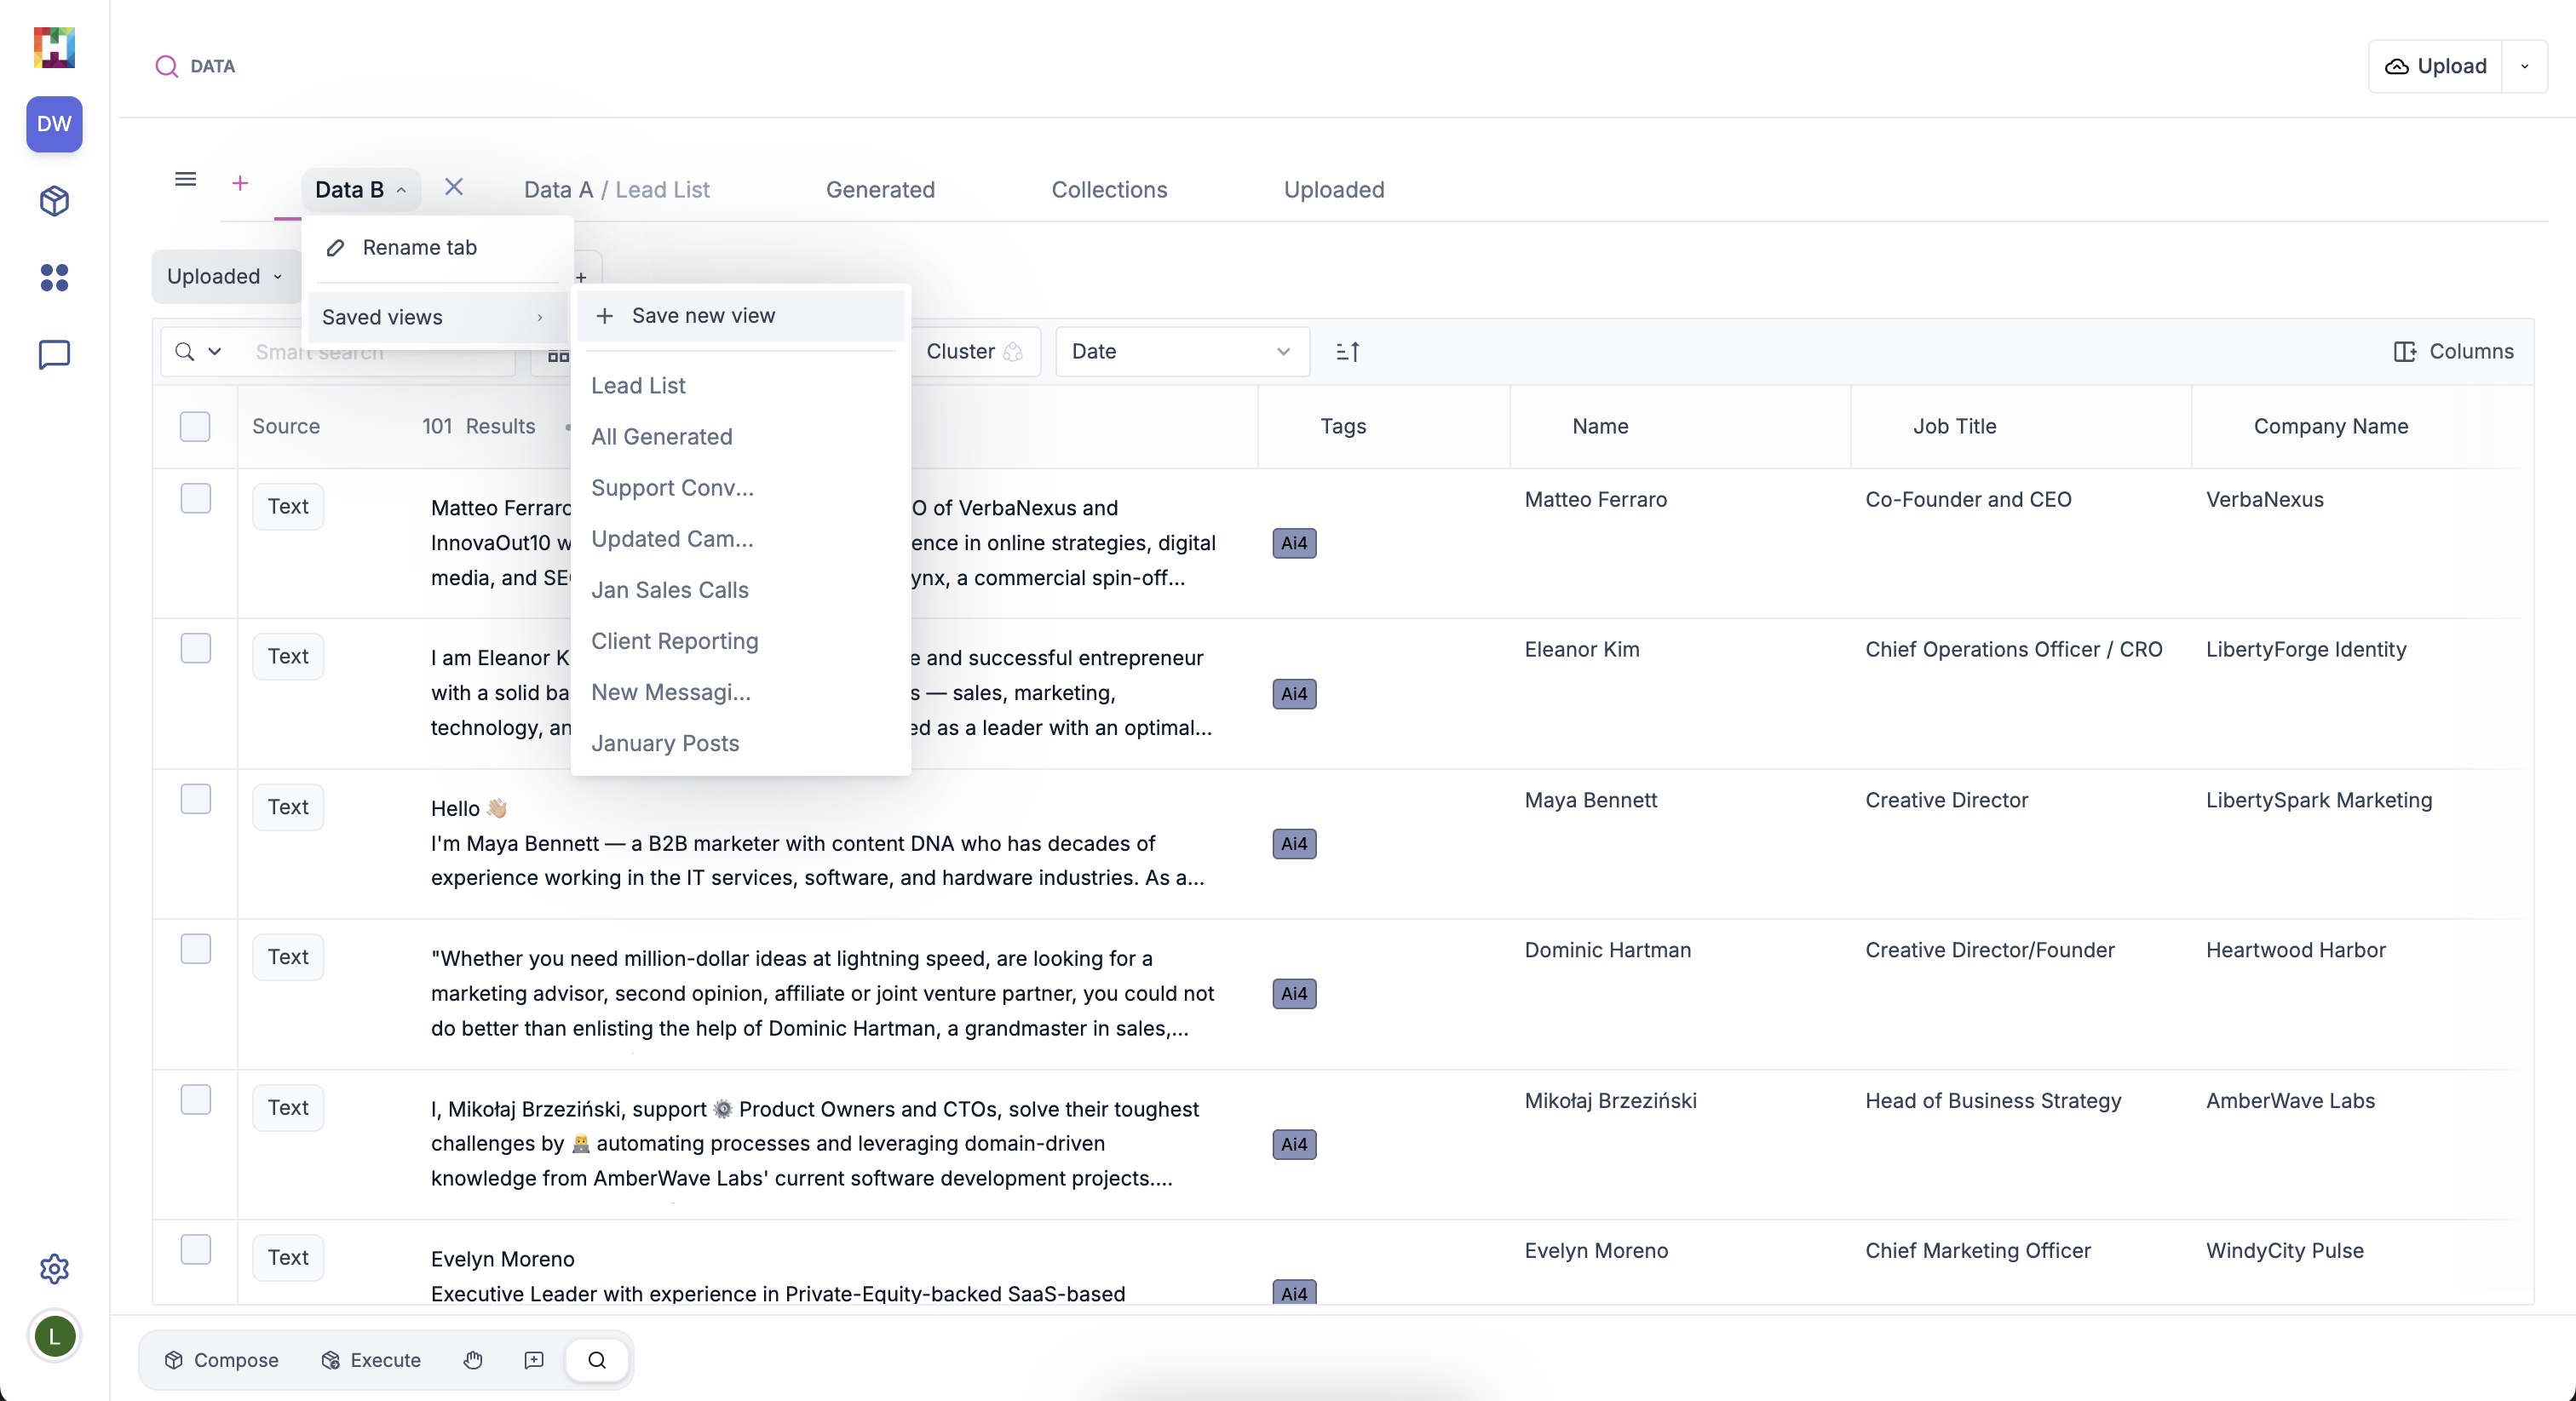
Task: Open the apps grid icon in sidebar
Action: pos(53,277)
